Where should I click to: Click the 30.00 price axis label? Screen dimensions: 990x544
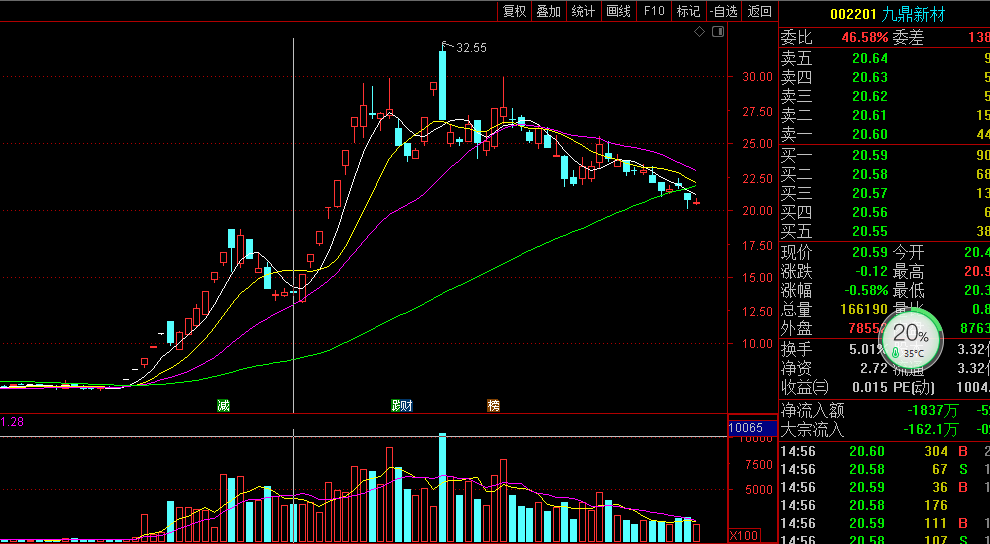point(758,77)
